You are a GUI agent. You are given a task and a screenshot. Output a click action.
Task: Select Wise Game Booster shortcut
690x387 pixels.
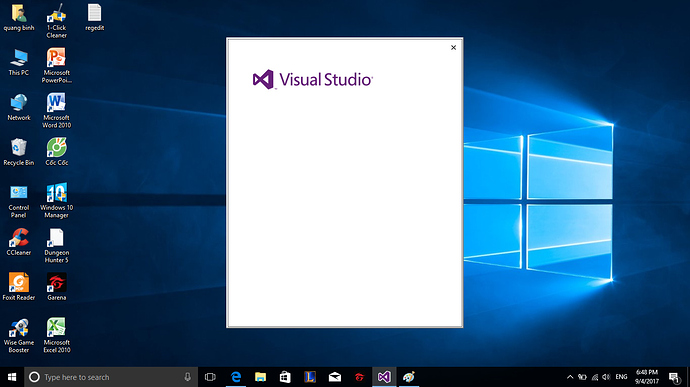18,336
